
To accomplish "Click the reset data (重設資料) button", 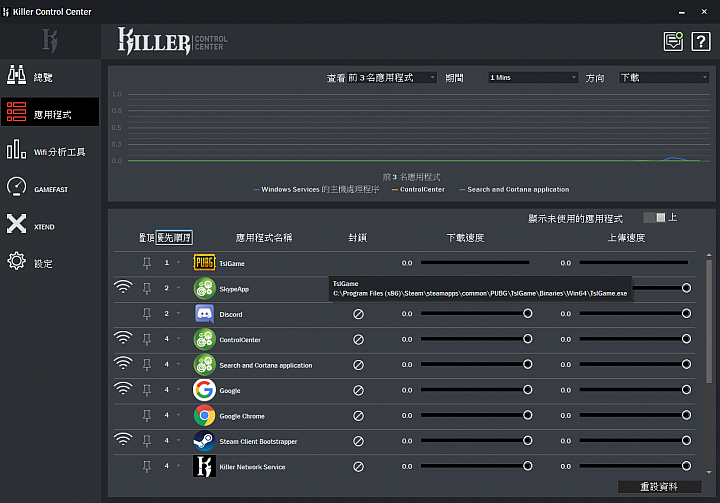I will click(659, 486).
